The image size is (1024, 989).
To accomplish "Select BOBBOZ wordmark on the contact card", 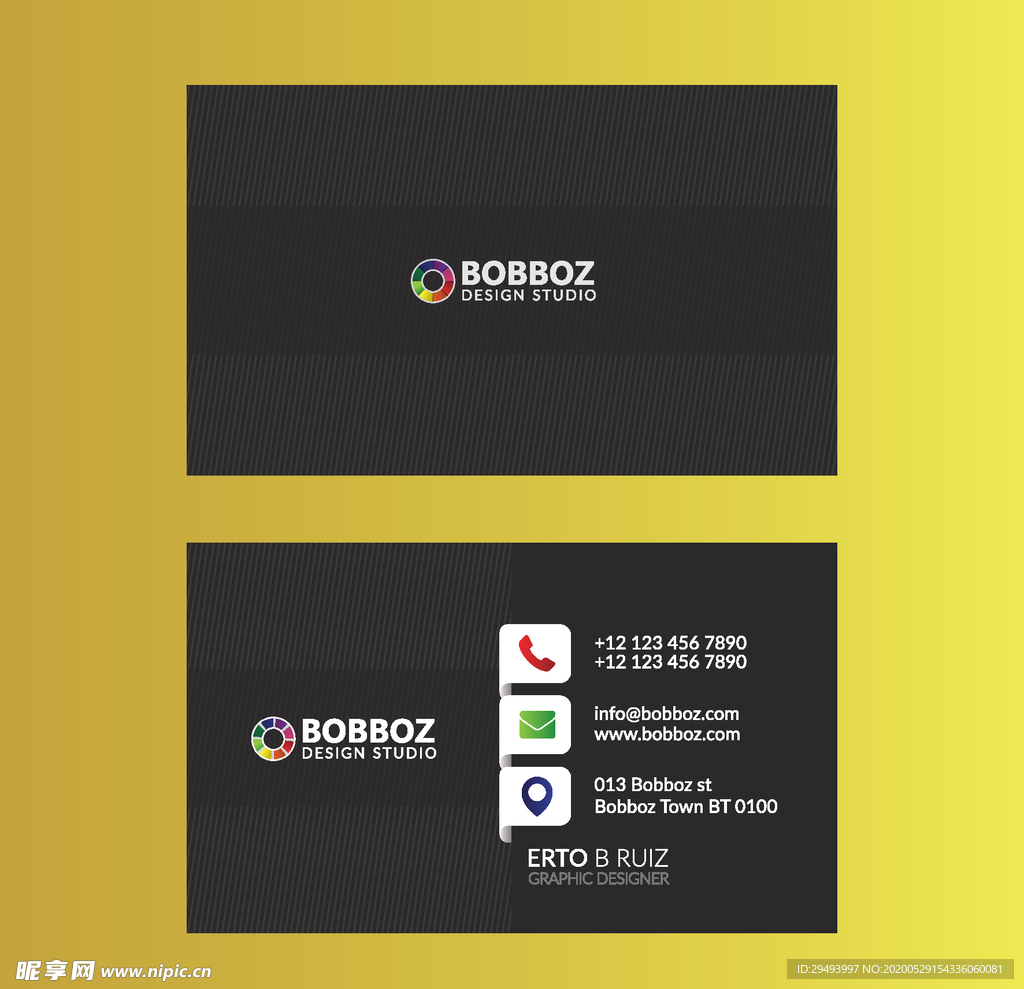I will point(368,730).
